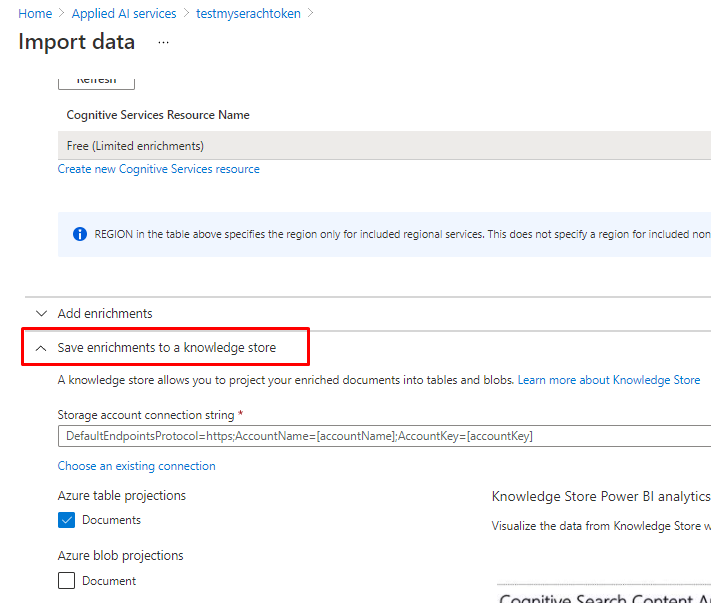Click Create new Cognitive Services resource link

[x=159, y=170]
